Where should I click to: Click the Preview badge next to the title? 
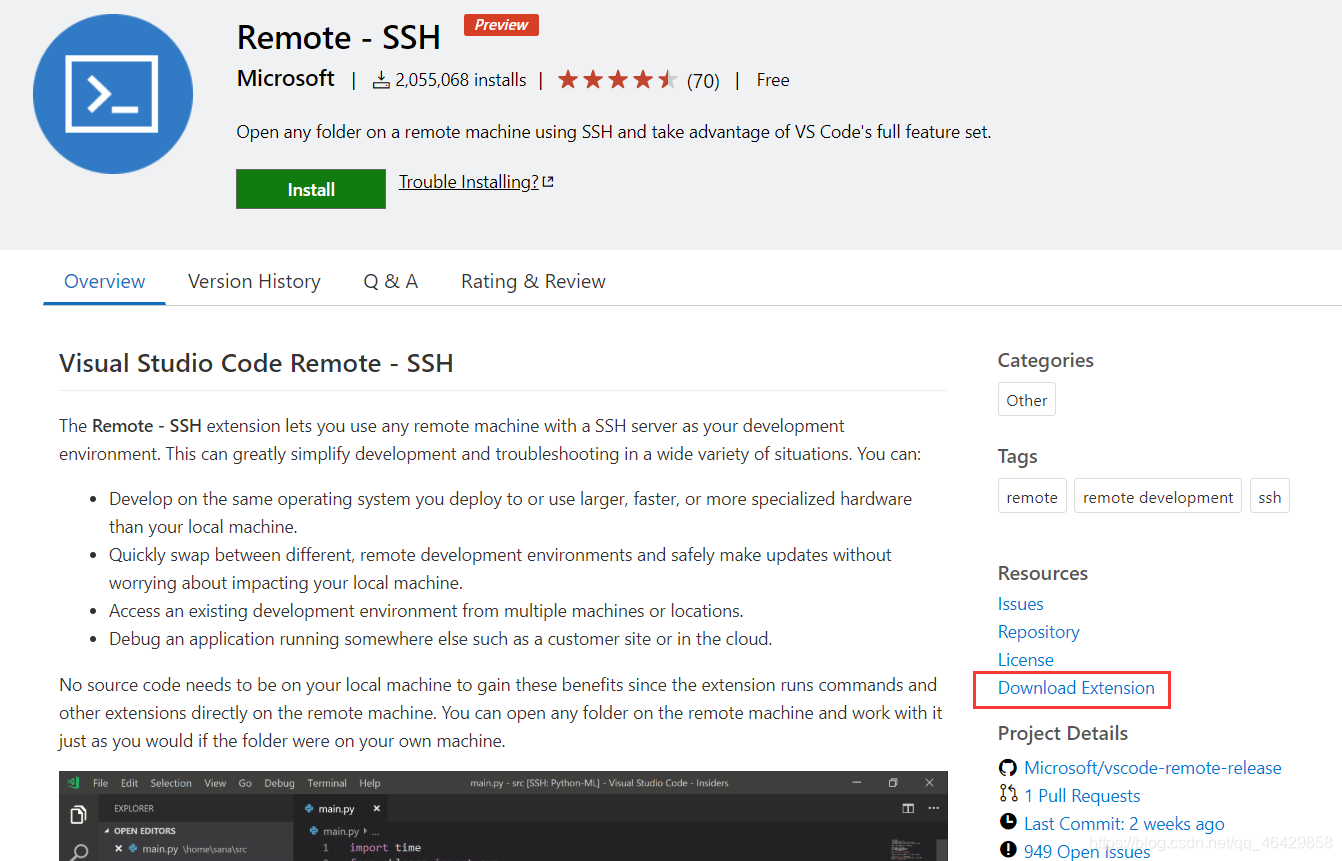501,25
